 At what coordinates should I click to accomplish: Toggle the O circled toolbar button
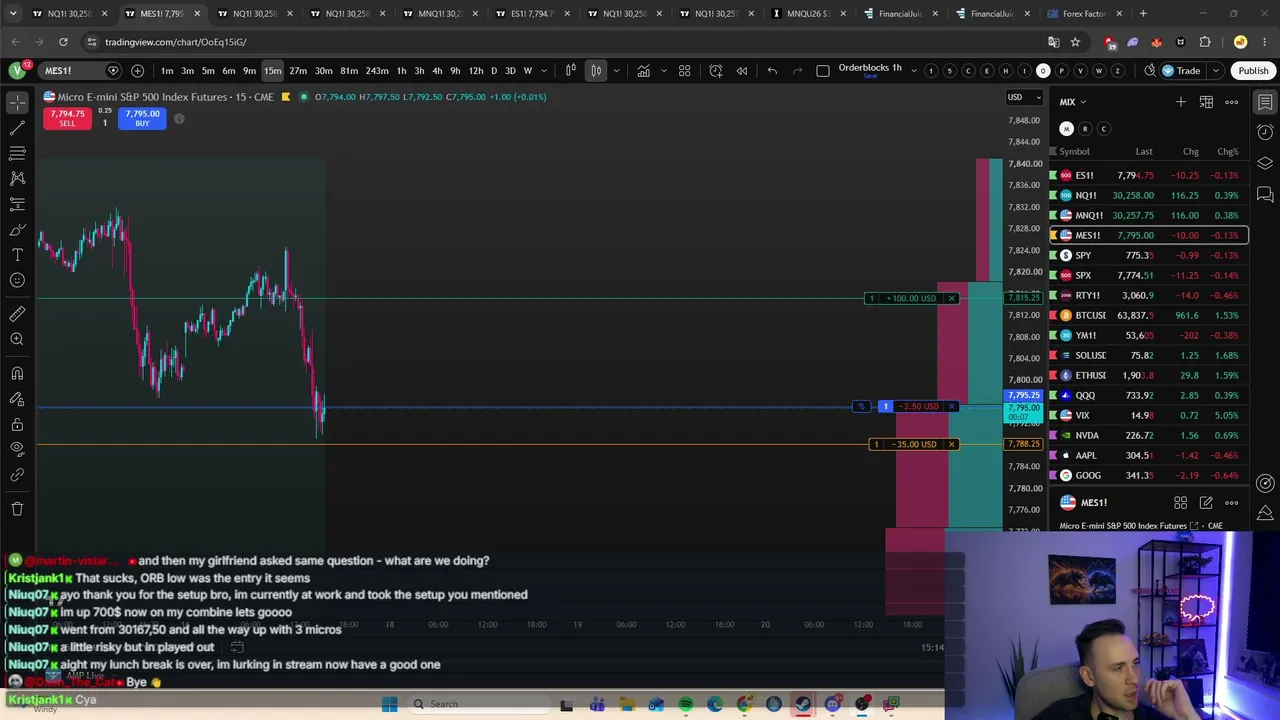tap(1043, 71)
